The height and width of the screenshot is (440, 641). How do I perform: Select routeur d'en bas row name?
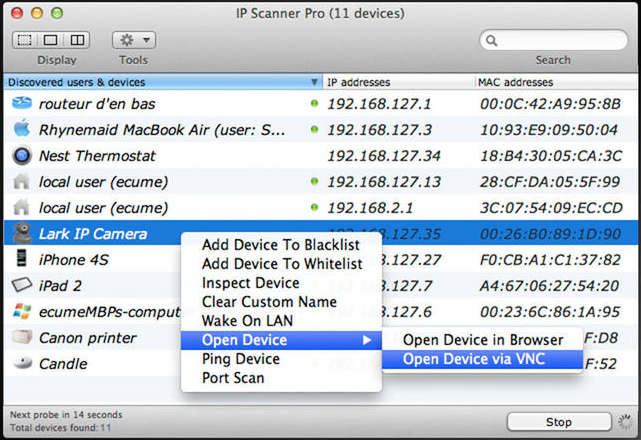(x=97, y=104)
